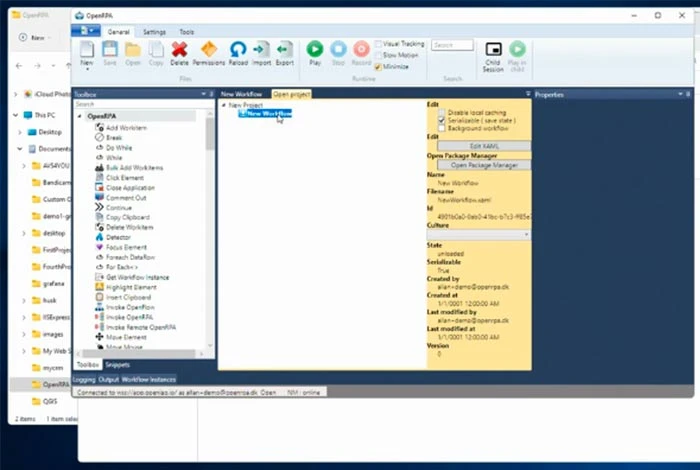This screenshot has height=470, width=700.
Task: Open the application menu dropdown button
Action: click(86, 30)
